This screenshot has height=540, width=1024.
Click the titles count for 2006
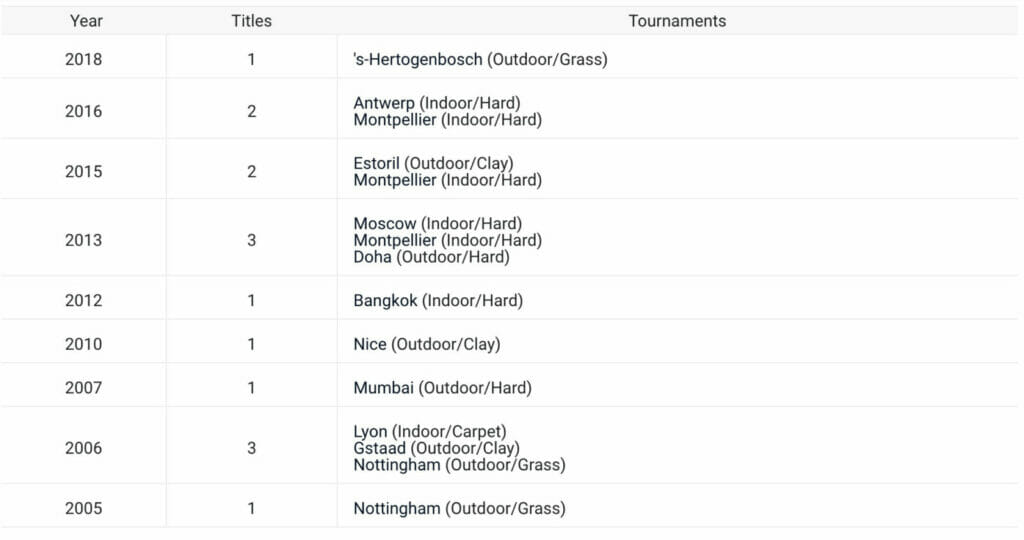(x=251, y=448)
